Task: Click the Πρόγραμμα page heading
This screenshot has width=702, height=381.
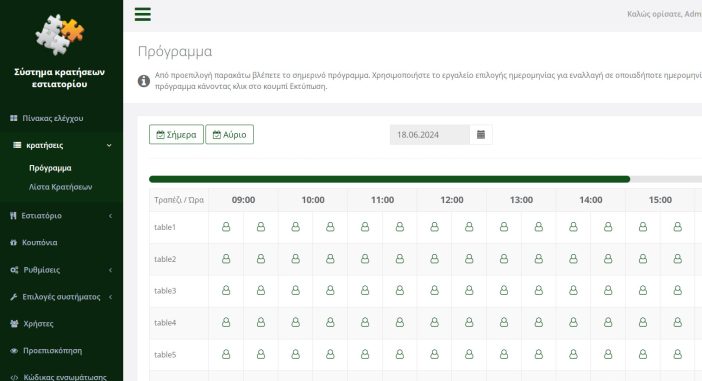Action: (x=175, y=51)
